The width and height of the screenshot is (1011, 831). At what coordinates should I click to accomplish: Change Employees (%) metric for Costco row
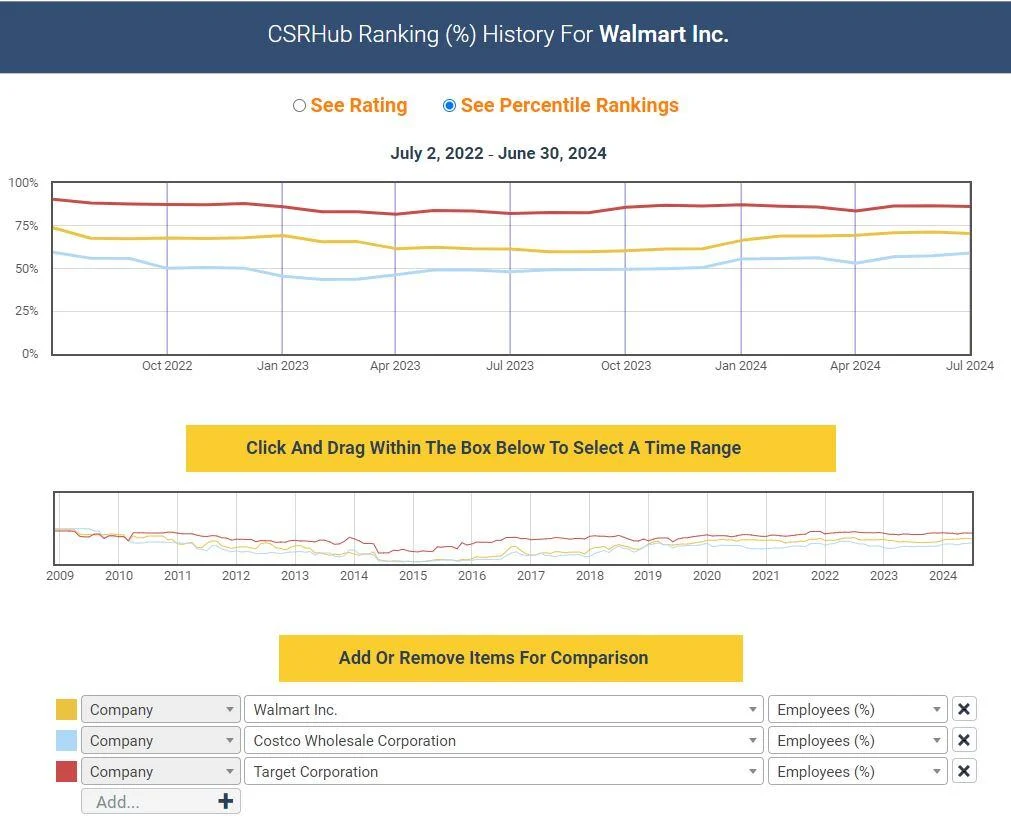coord(857,740)
